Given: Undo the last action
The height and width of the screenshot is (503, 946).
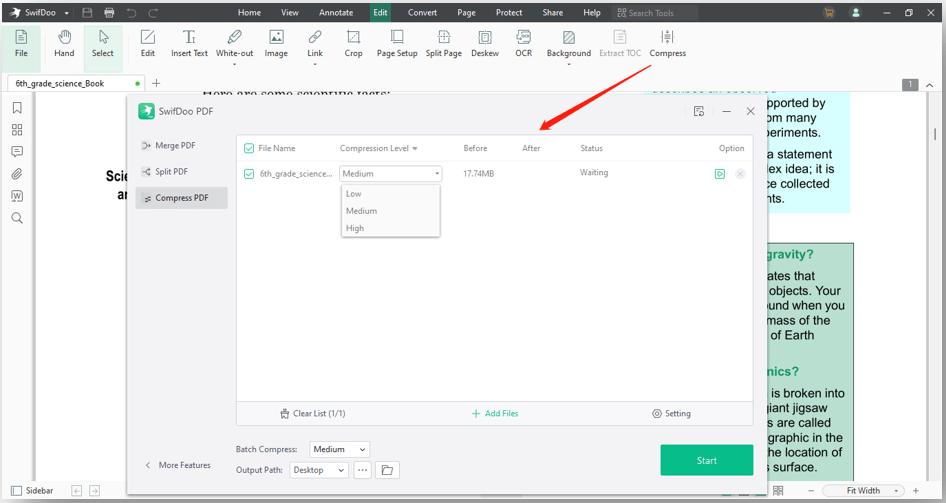Looking at the screenshot, I should [x=132, y=13].
